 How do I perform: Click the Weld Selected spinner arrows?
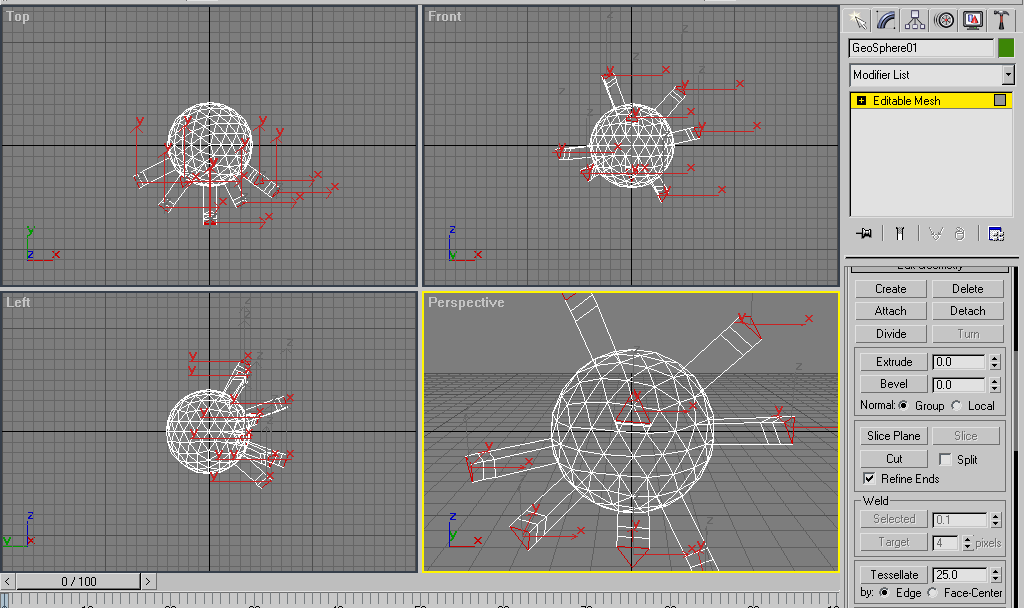(995, 520)
